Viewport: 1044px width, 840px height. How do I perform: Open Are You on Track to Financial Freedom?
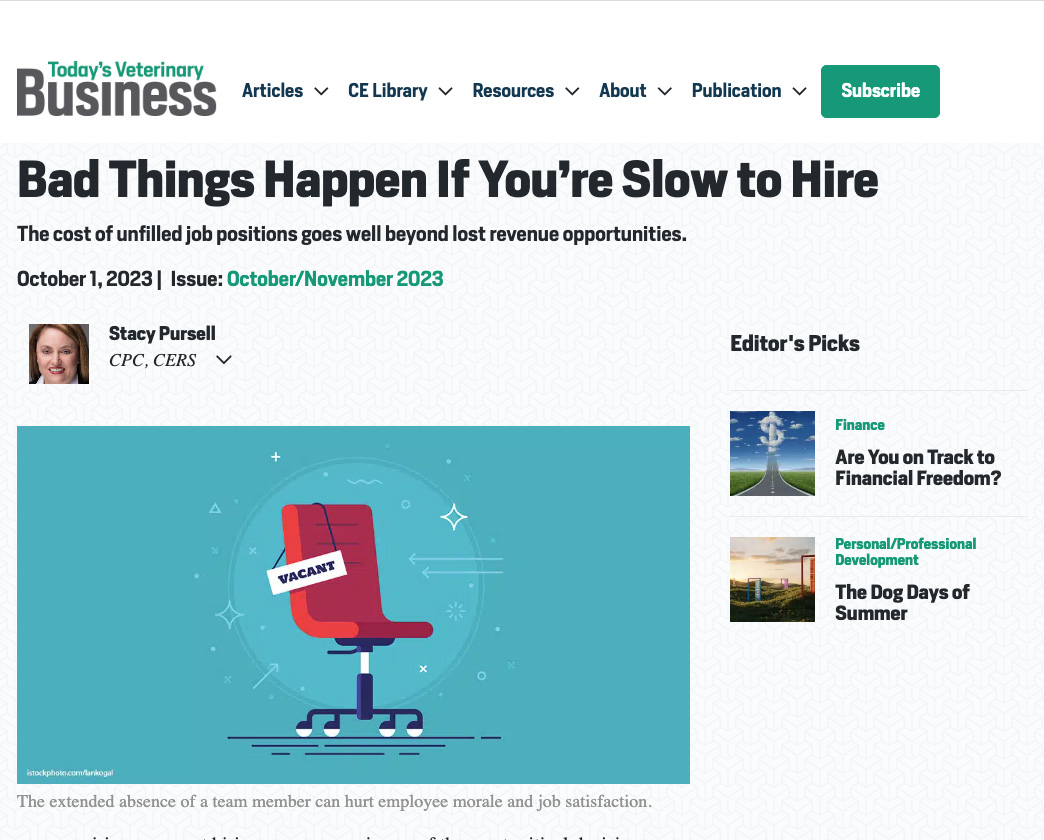[917, 467]
